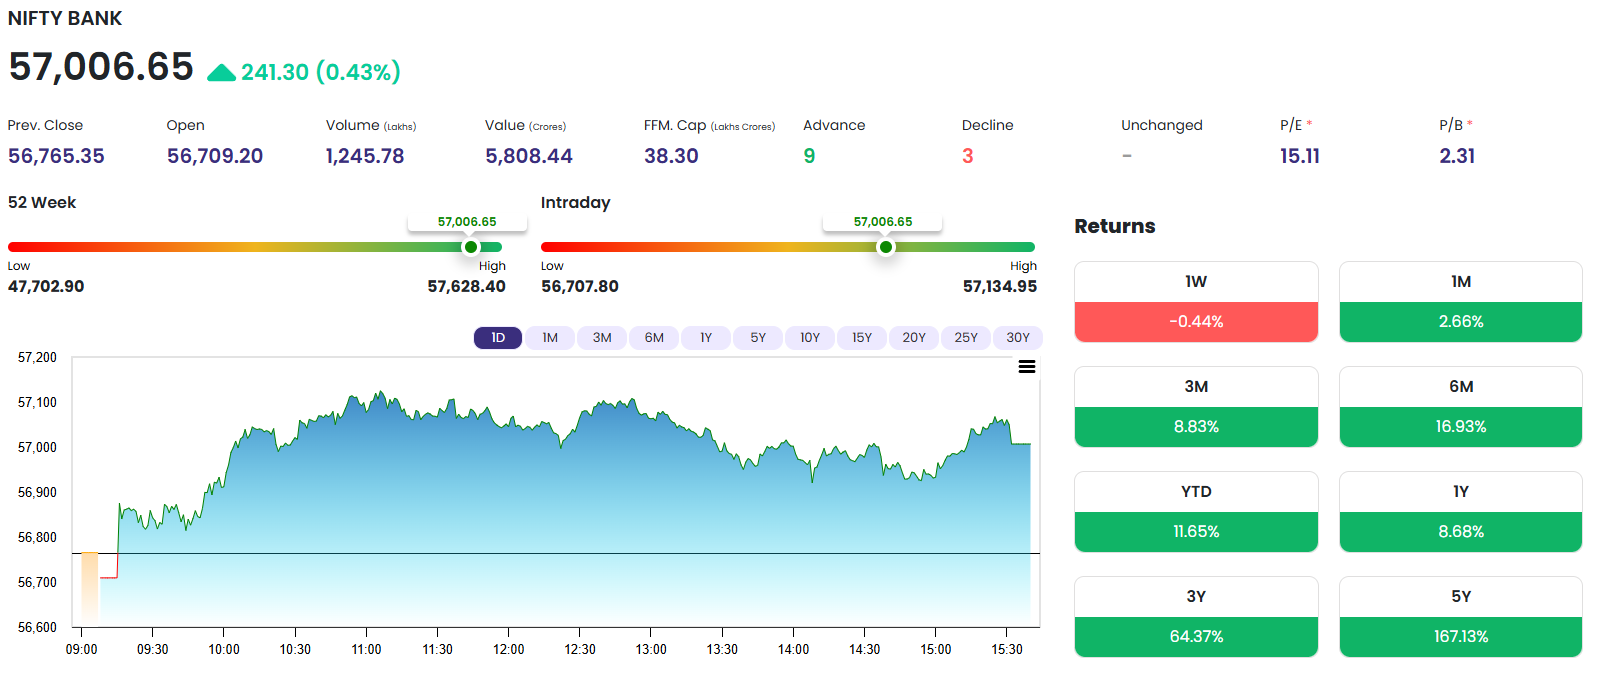The width and height of the screenshot is (1607, 676).
Task: View the 30Y chart range
Action: click(x=1018, y=338)
